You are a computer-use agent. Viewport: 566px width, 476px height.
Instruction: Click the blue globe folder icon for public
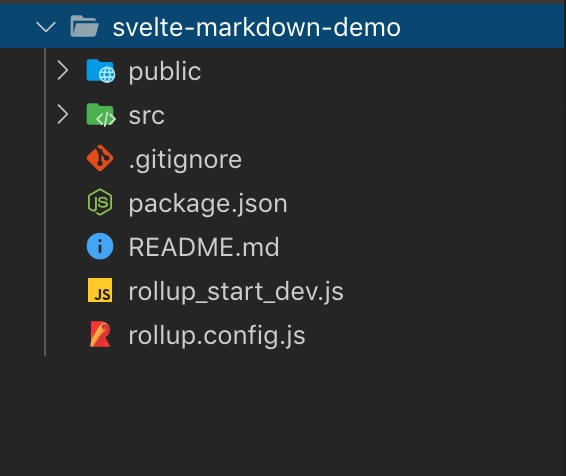pos(101,71)
